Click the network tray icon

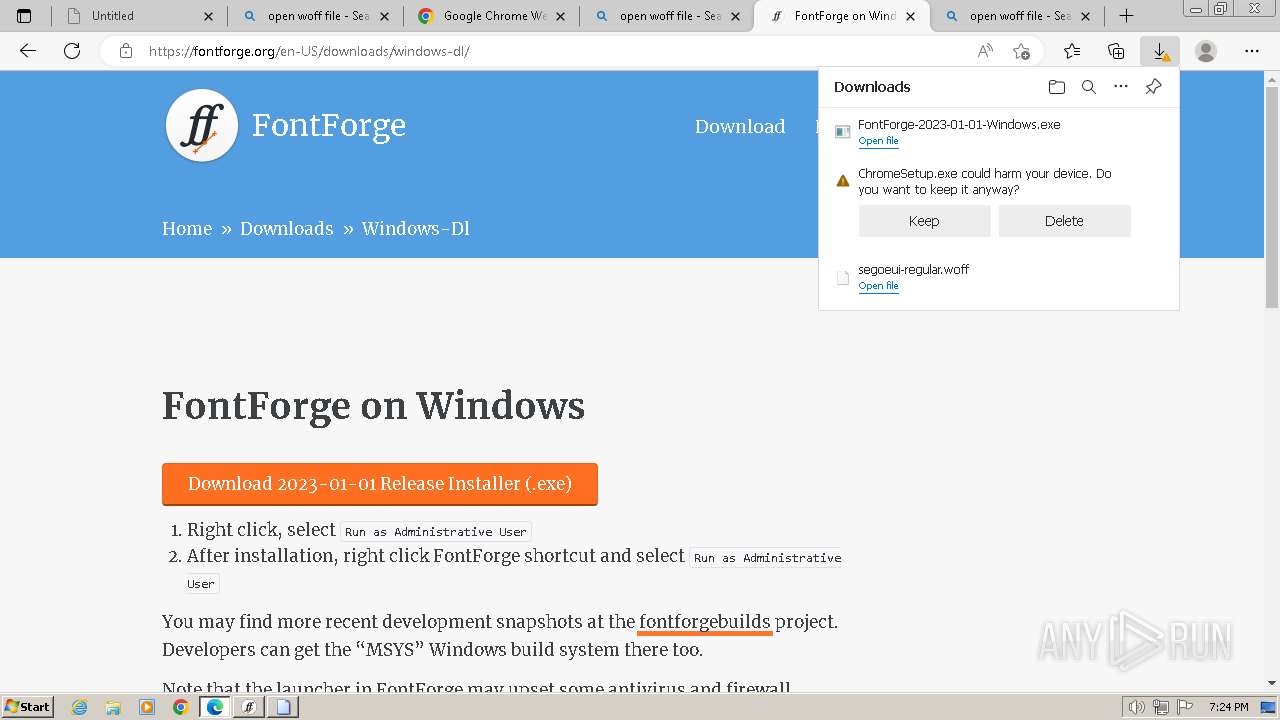click(1161, 707)
